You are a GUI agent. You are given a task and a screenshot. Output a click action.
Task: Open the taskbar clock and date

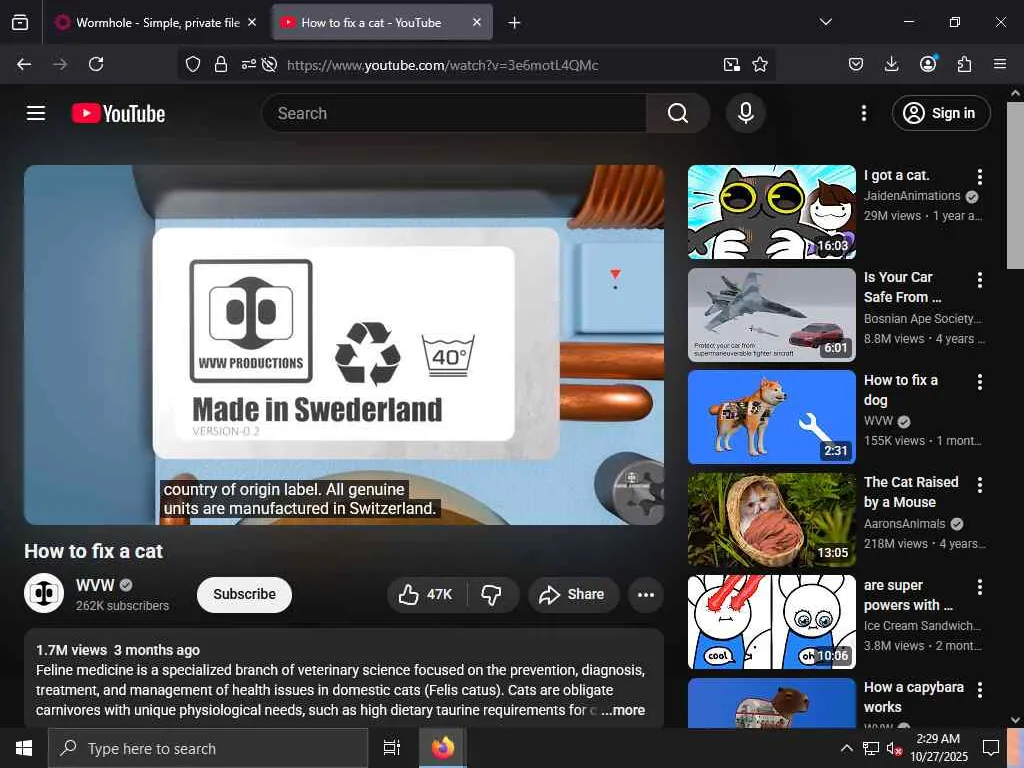tap(938, 748)
